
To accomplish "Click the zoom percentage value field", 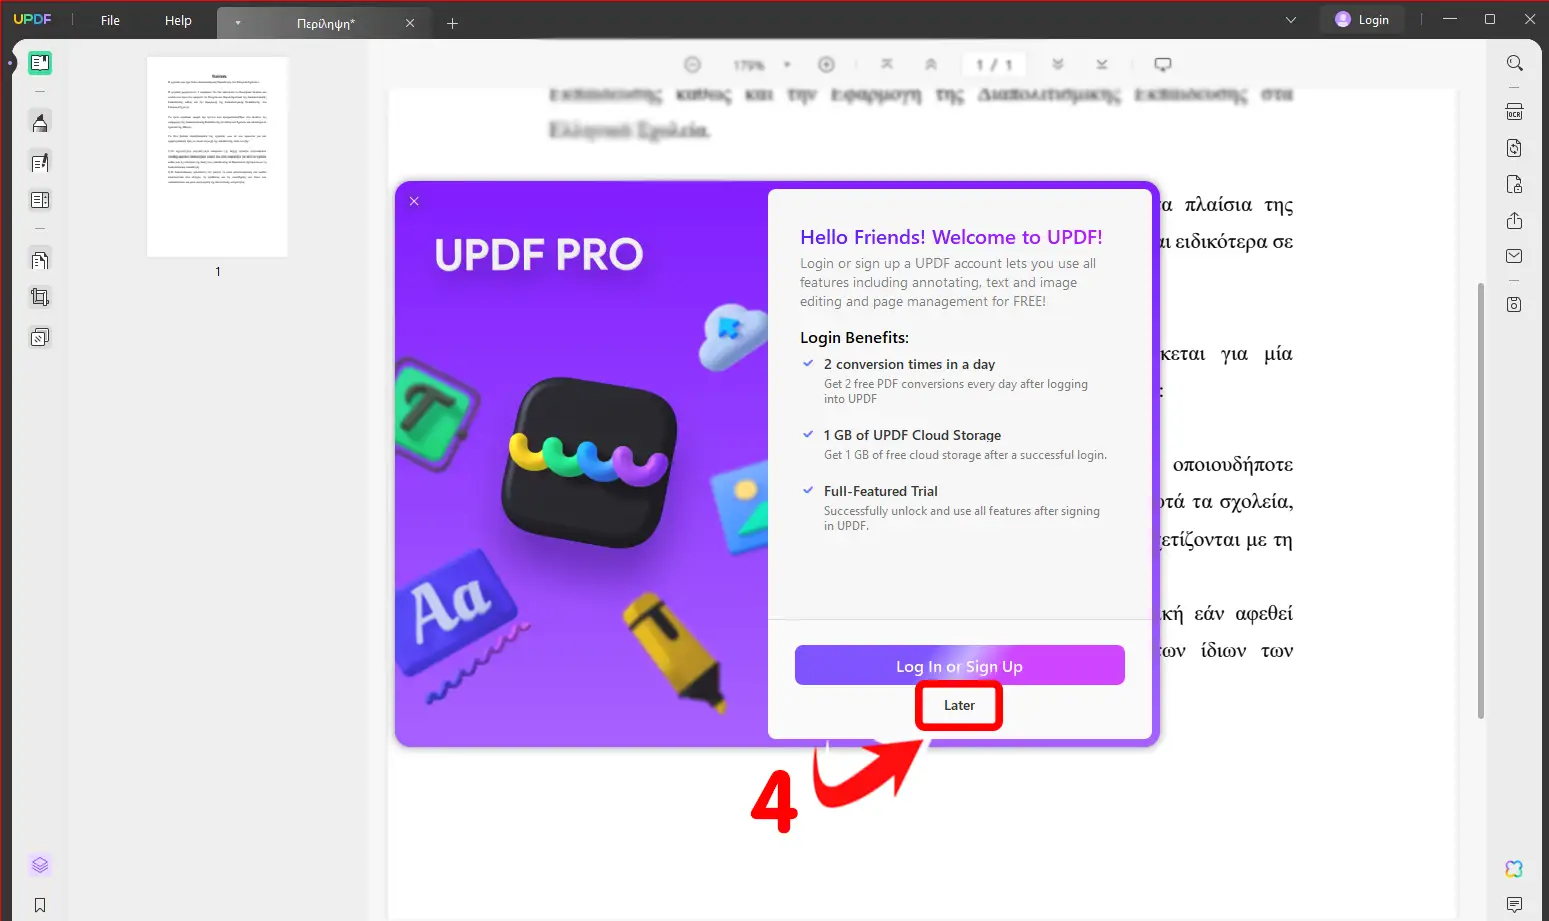I will pyautogui.click(x=749, y=64).
